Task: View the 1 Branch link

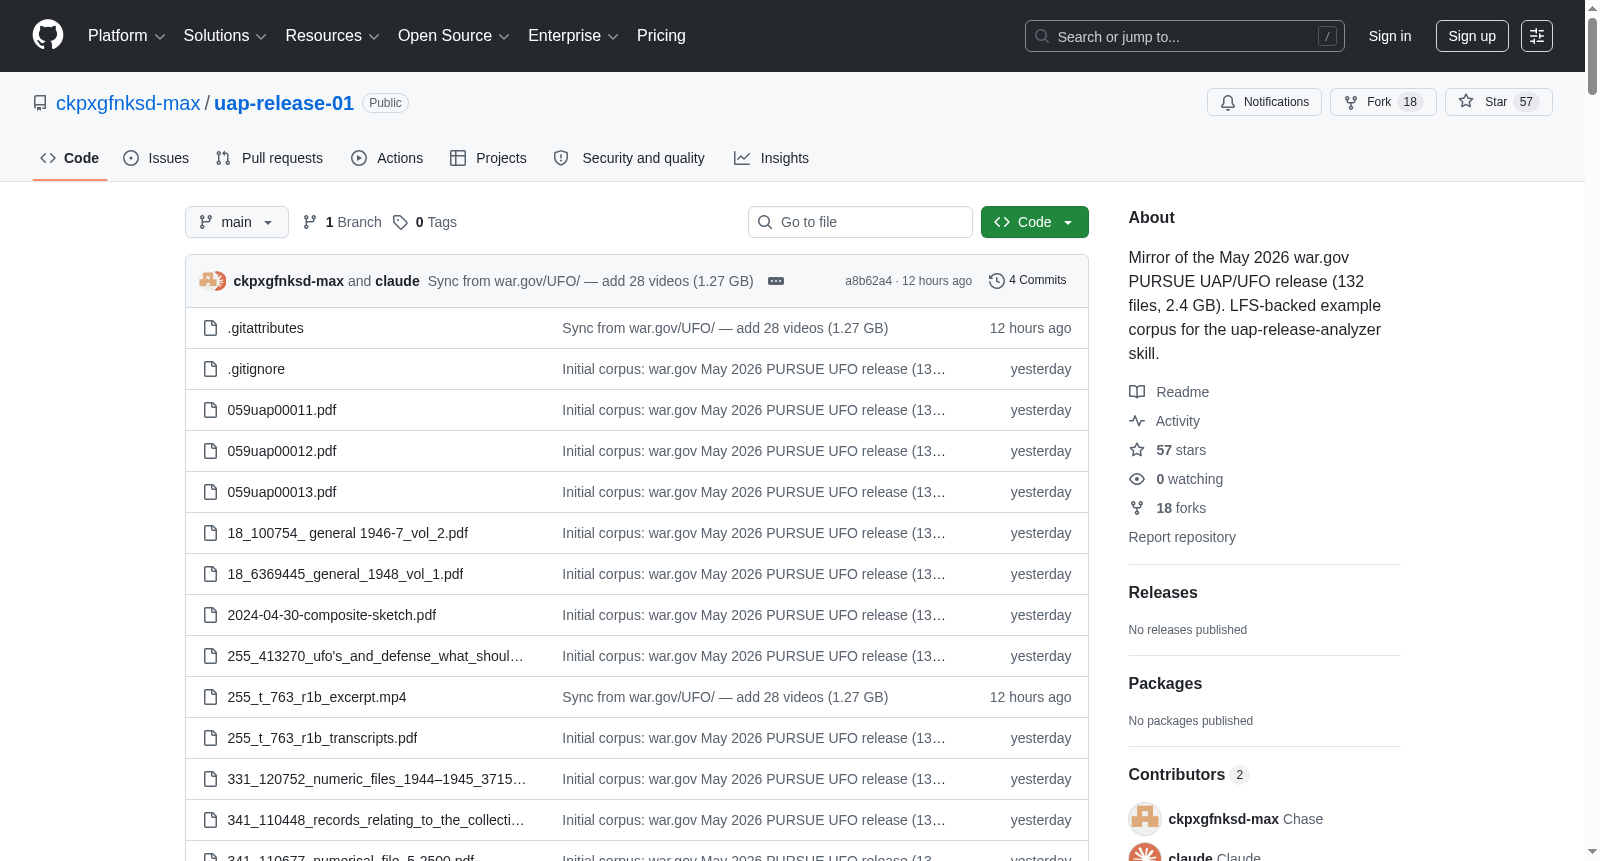Action: click(x=342, y=222)
